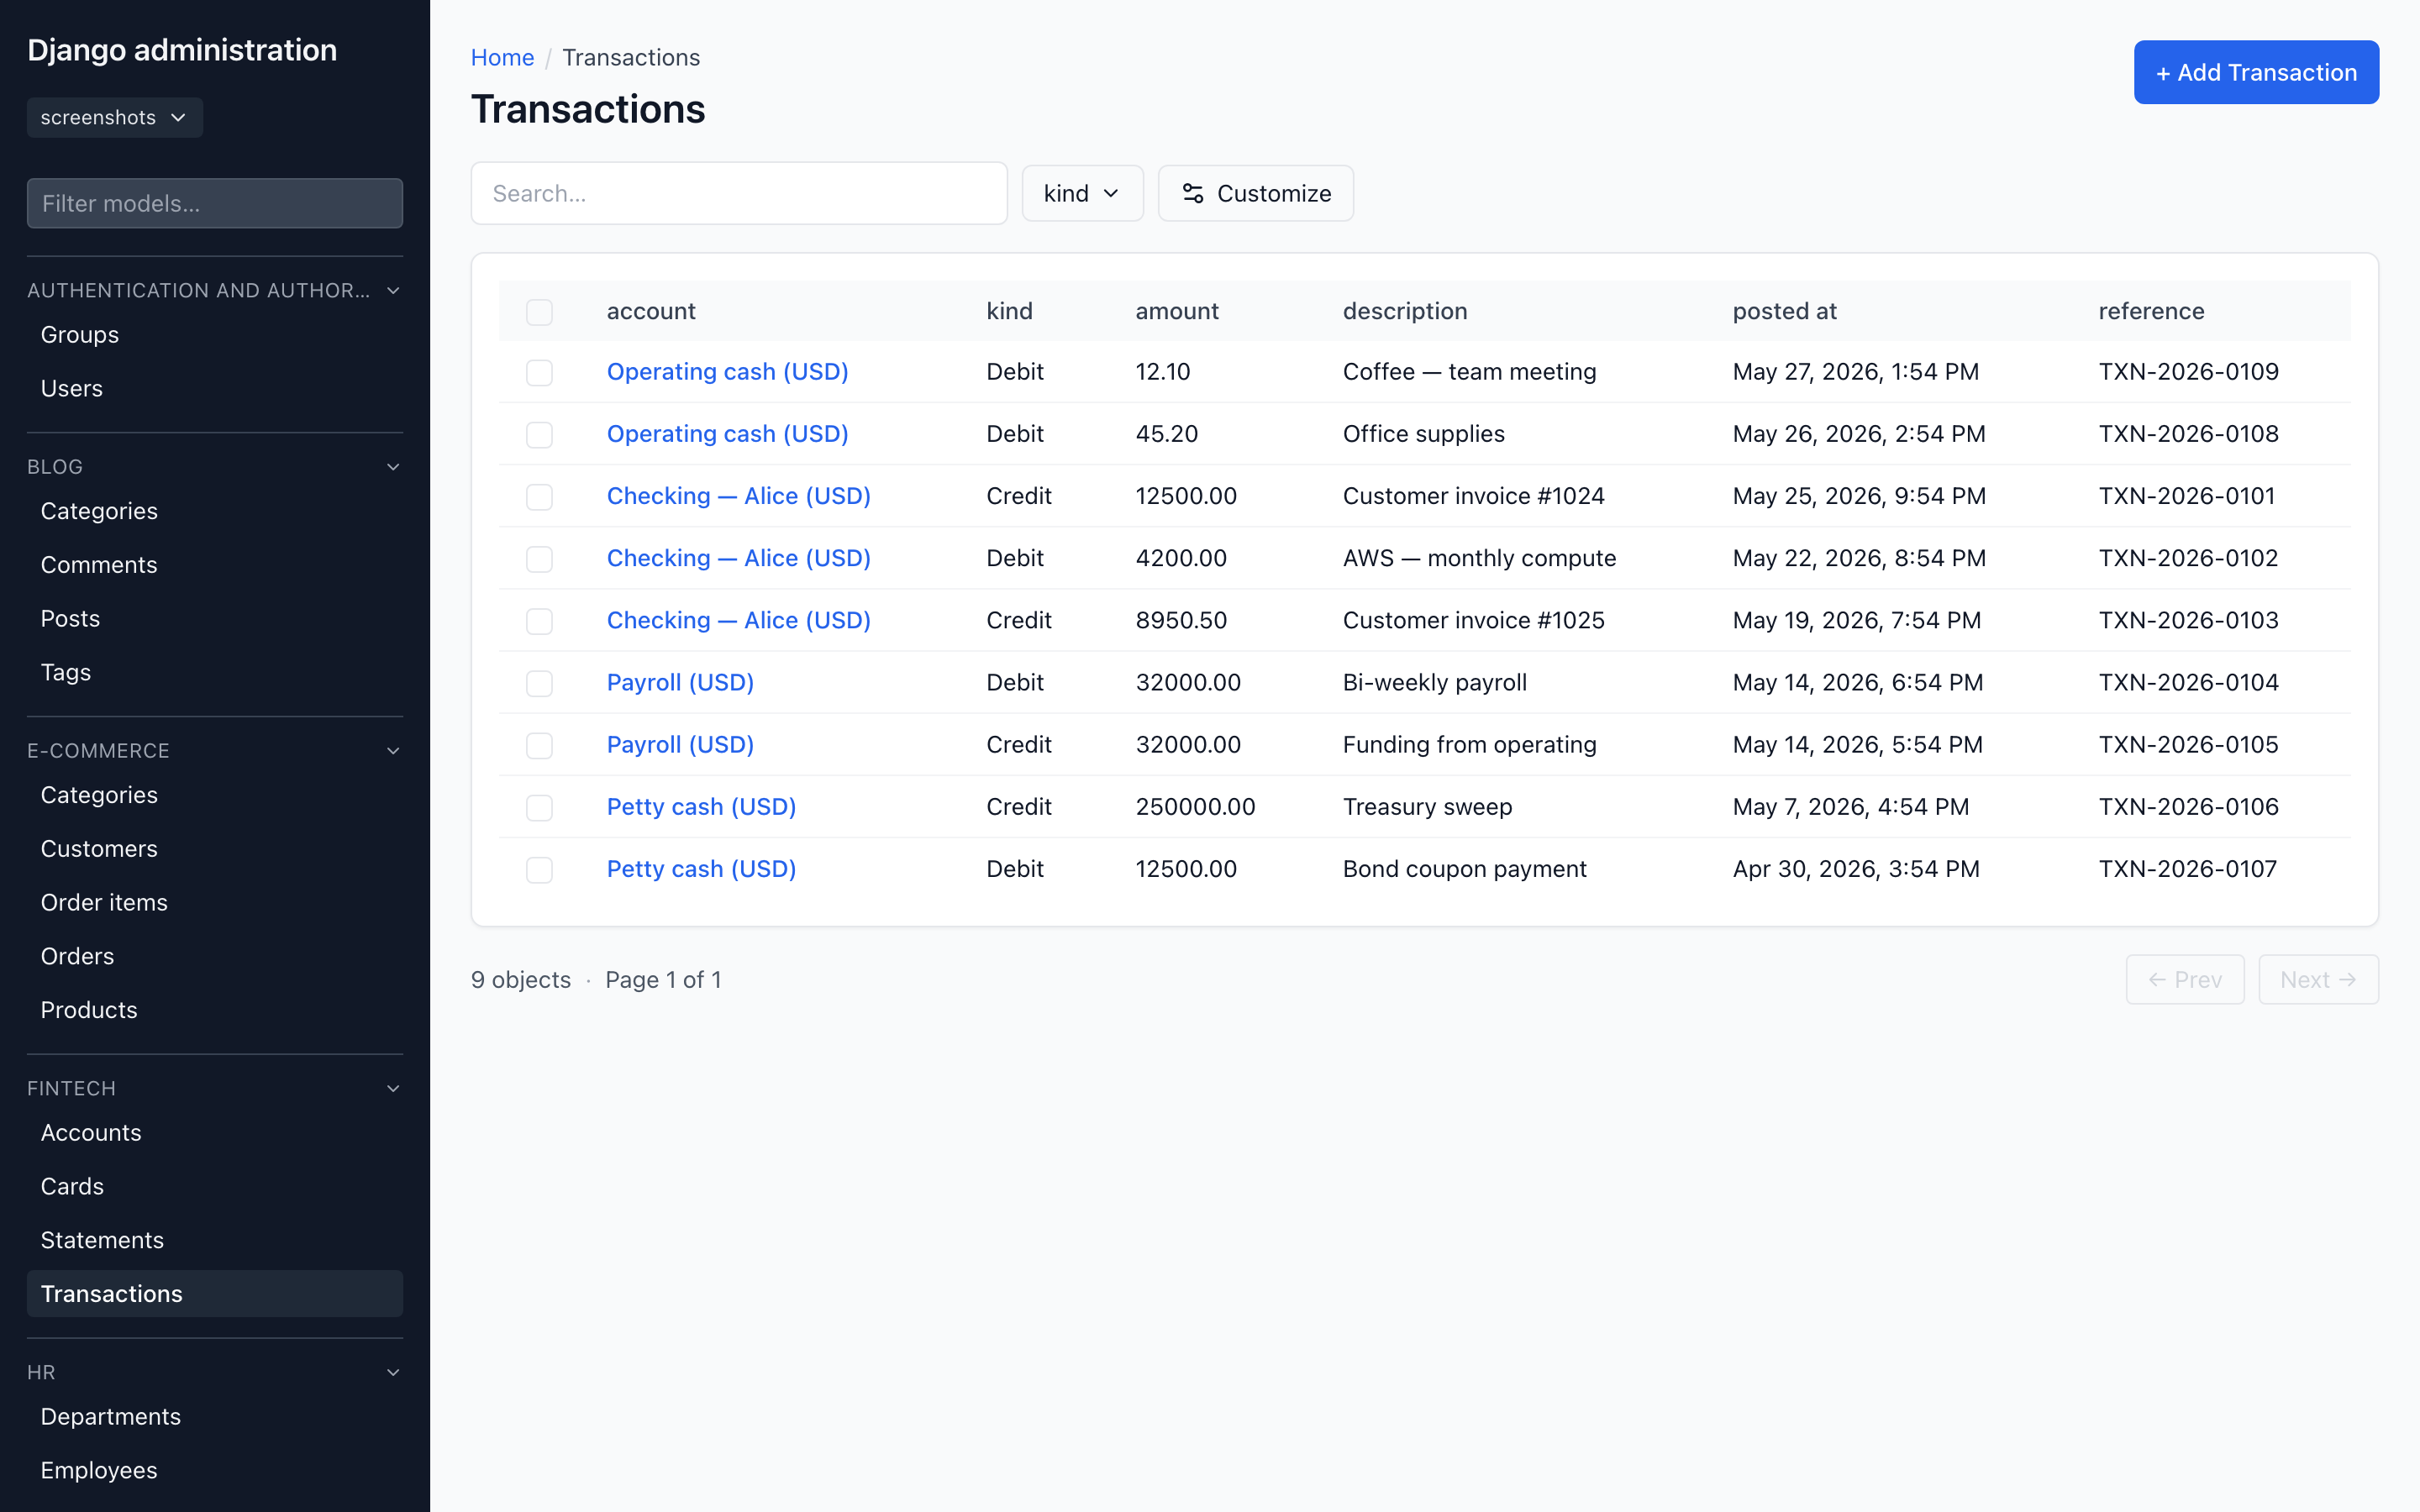Collapse the Blog sidebar section
Screen dimensions: 2420x1512
click(x=393, y=467)
